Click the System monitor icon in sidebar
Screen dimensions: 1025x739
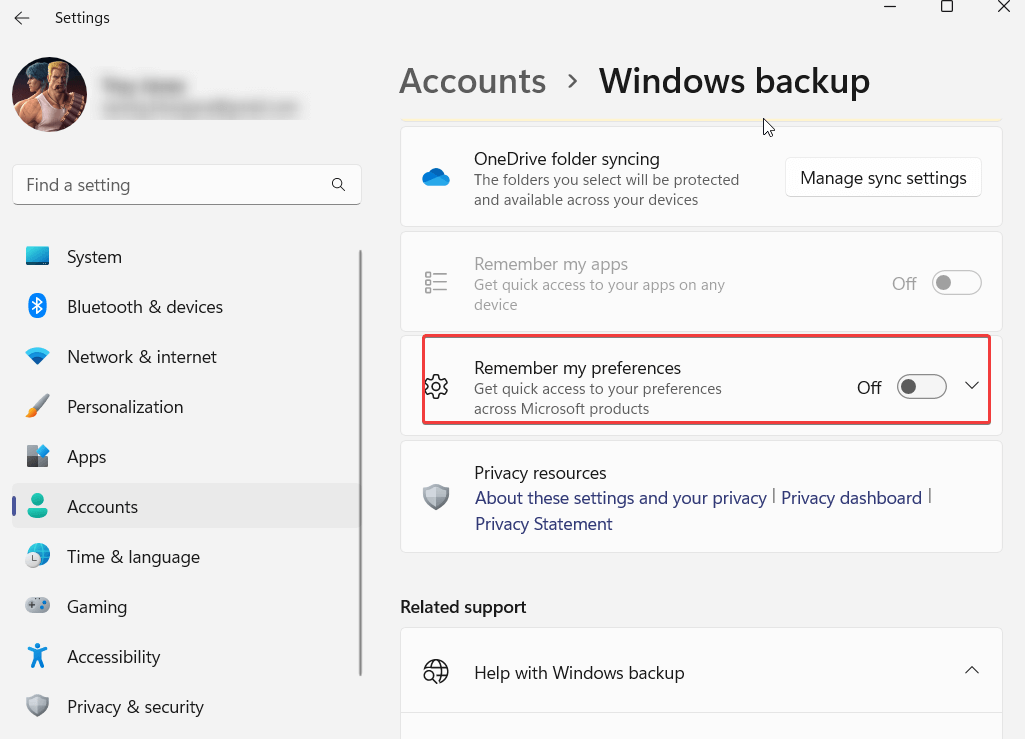[38, 257]
